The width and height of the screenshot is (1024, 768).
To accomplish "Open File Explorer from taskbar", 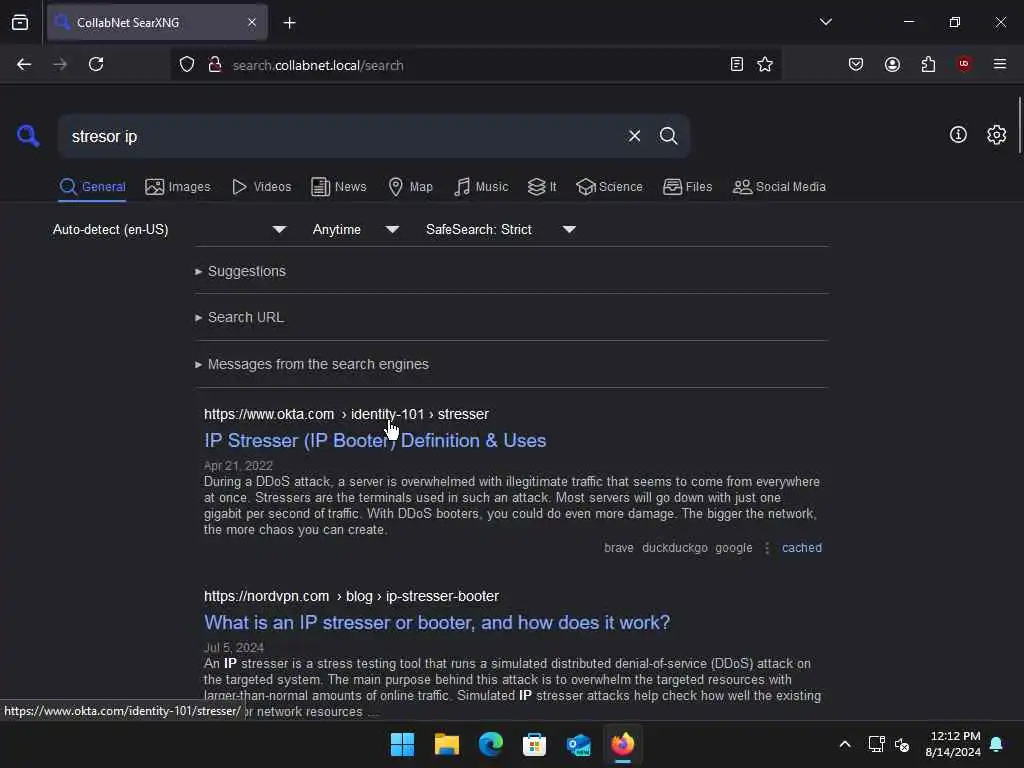I will pos(447,744).
